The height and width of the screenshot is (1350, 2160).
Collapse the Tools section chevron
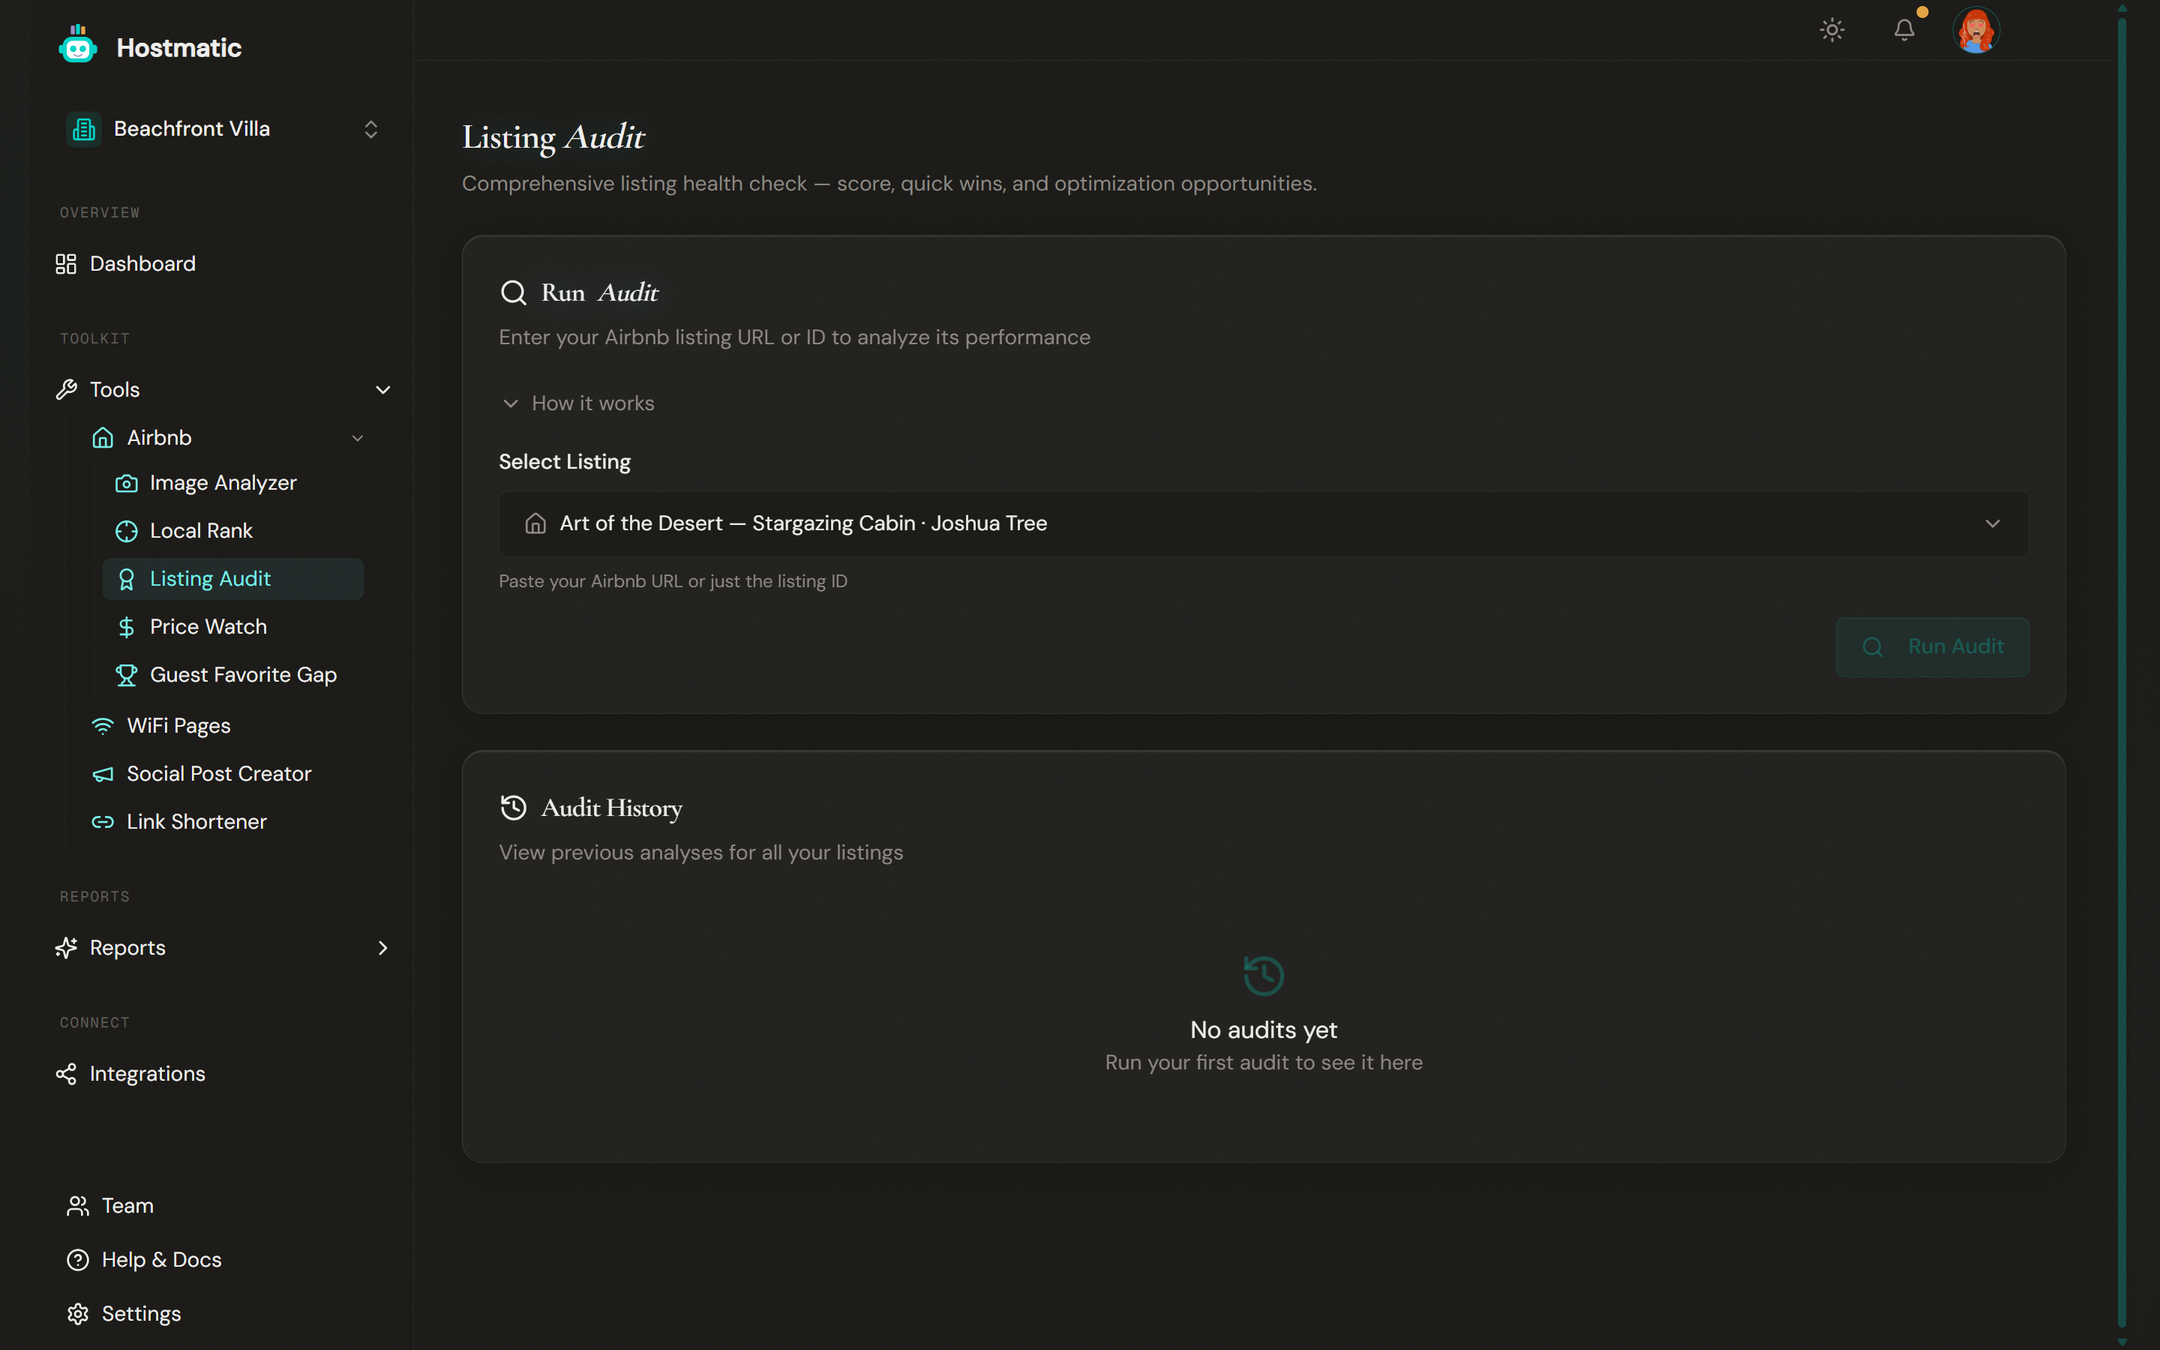(x=382, y=390)
